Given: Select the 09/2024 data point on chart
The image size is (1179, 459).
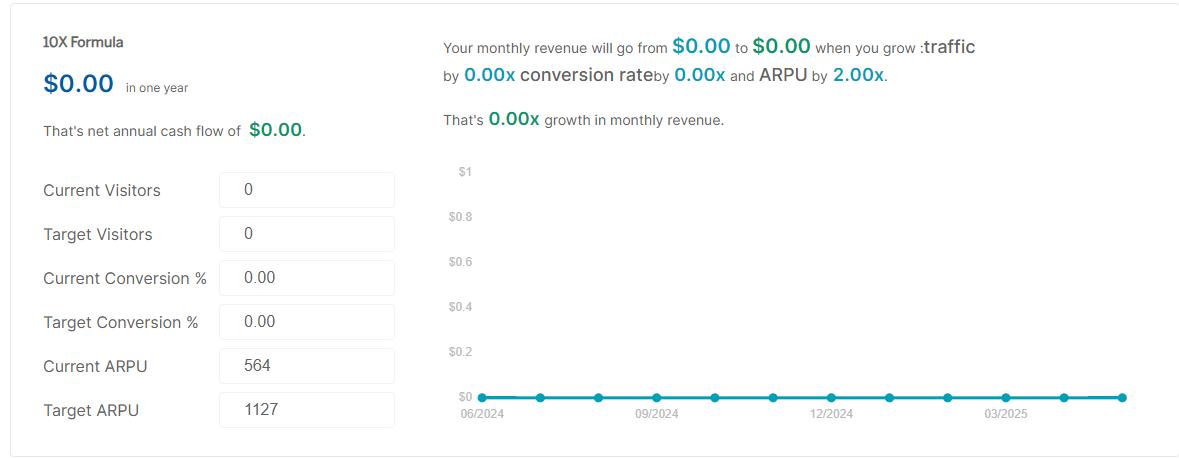Looking at the screenshot, I should 657,397.
